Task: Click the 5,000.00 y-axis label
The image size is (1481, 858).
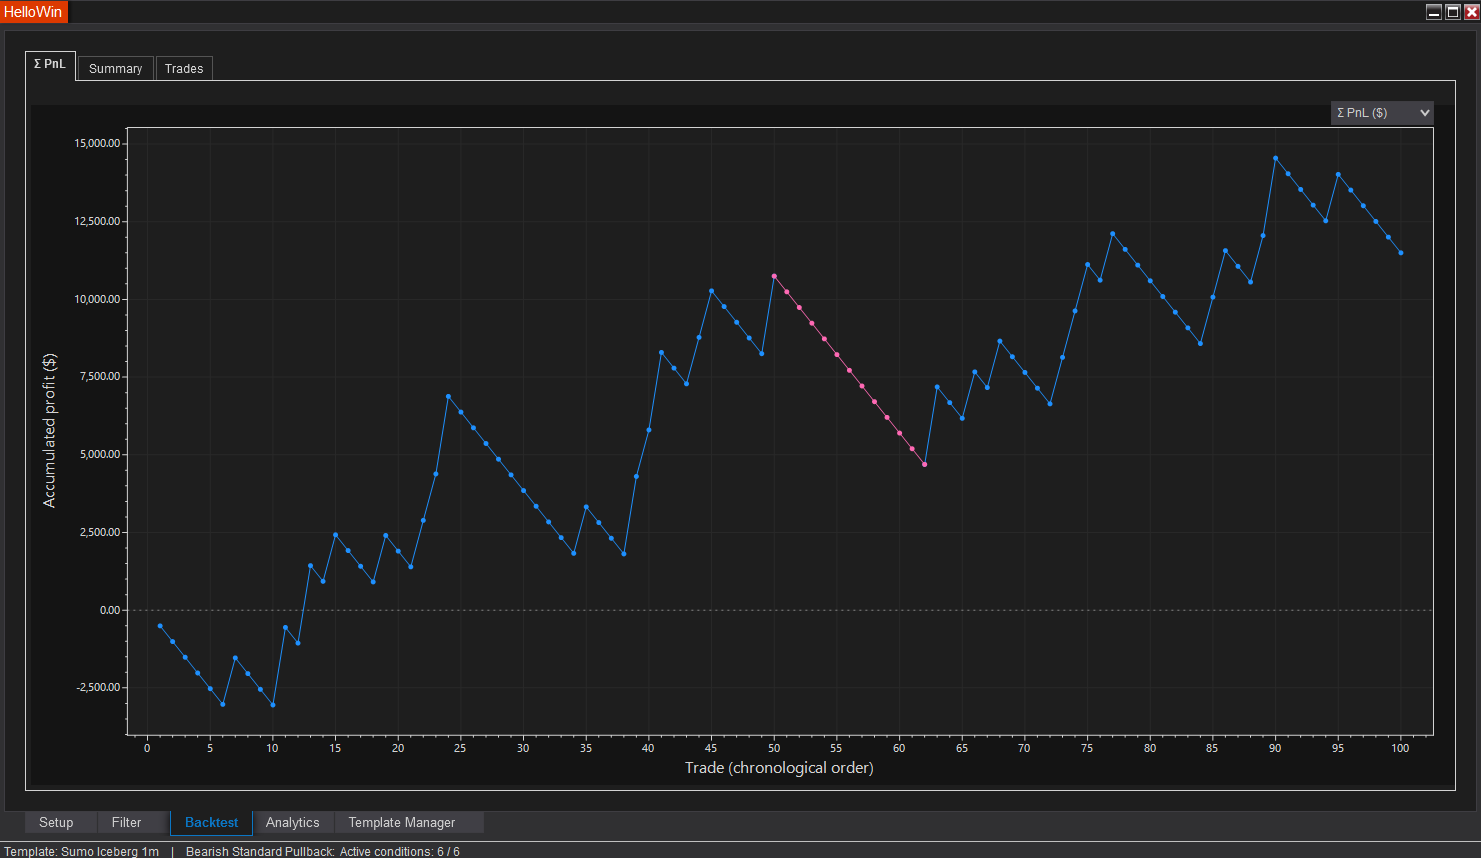Action: click(x=100, y=454)
